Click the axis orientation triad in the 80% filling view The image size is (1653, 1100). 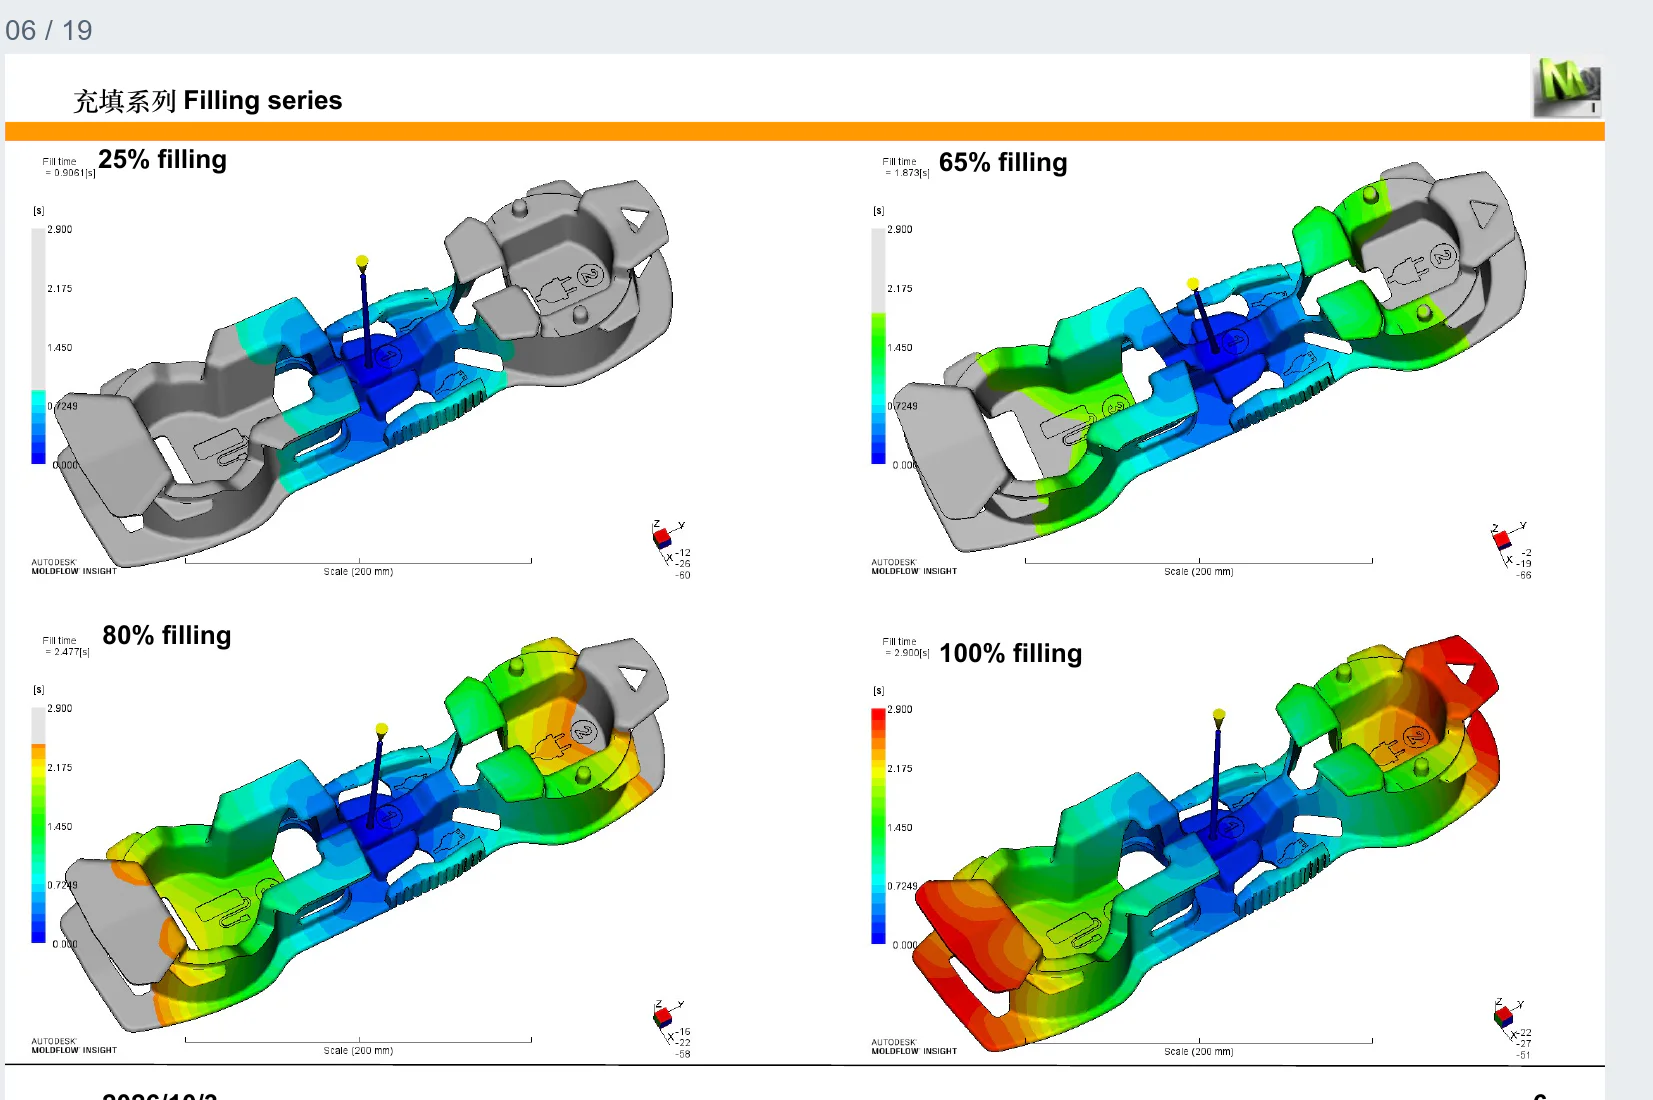pyautogui.click(x=671, y=1028)
